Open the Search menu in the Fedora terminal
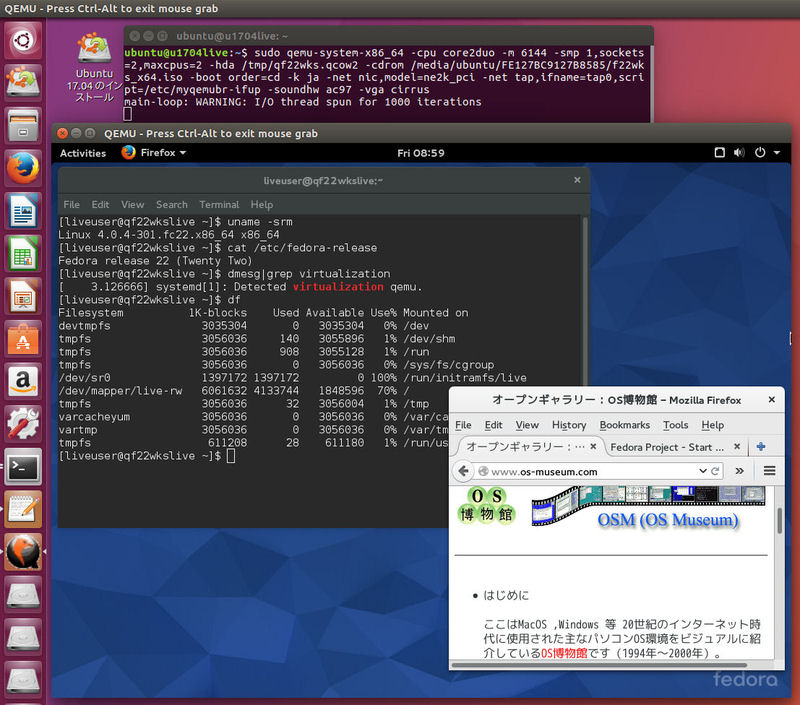800x705 pixels. tap(171, 205)
